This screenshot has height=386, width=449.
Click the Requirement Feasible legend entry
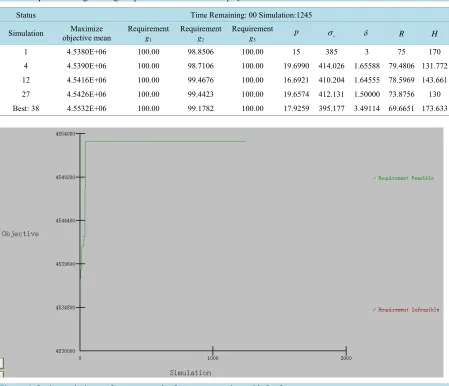[x=403, y=178]
